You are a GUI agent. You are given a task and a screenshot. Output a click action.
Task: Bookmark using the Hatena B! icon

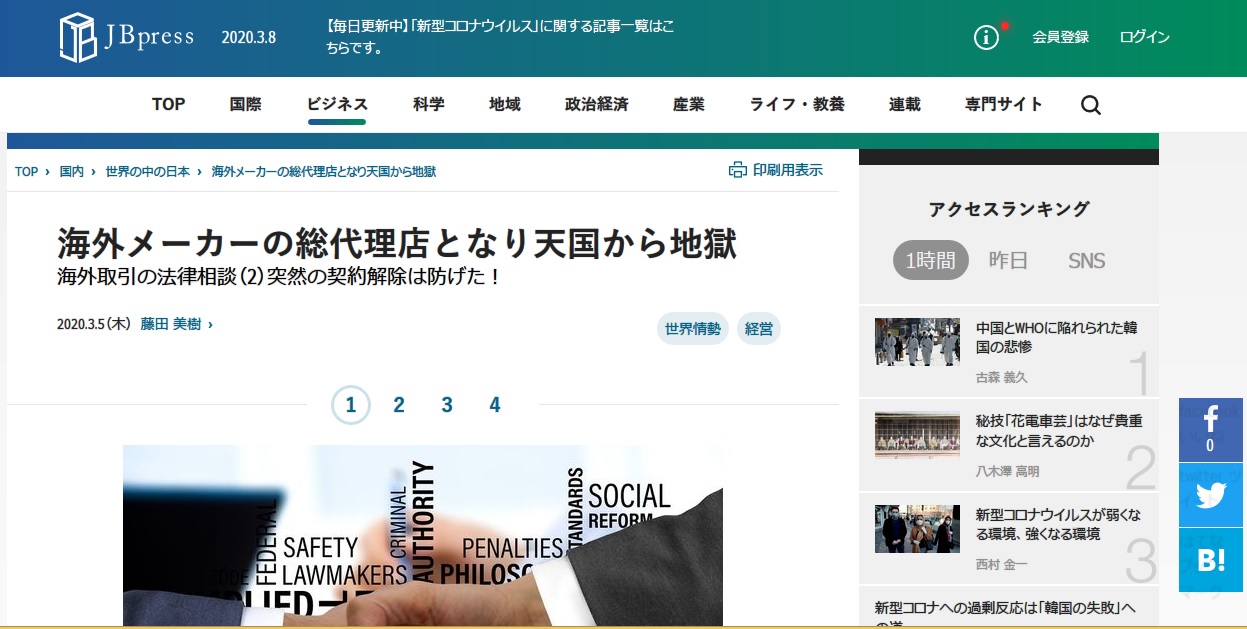click(1210, 559)
